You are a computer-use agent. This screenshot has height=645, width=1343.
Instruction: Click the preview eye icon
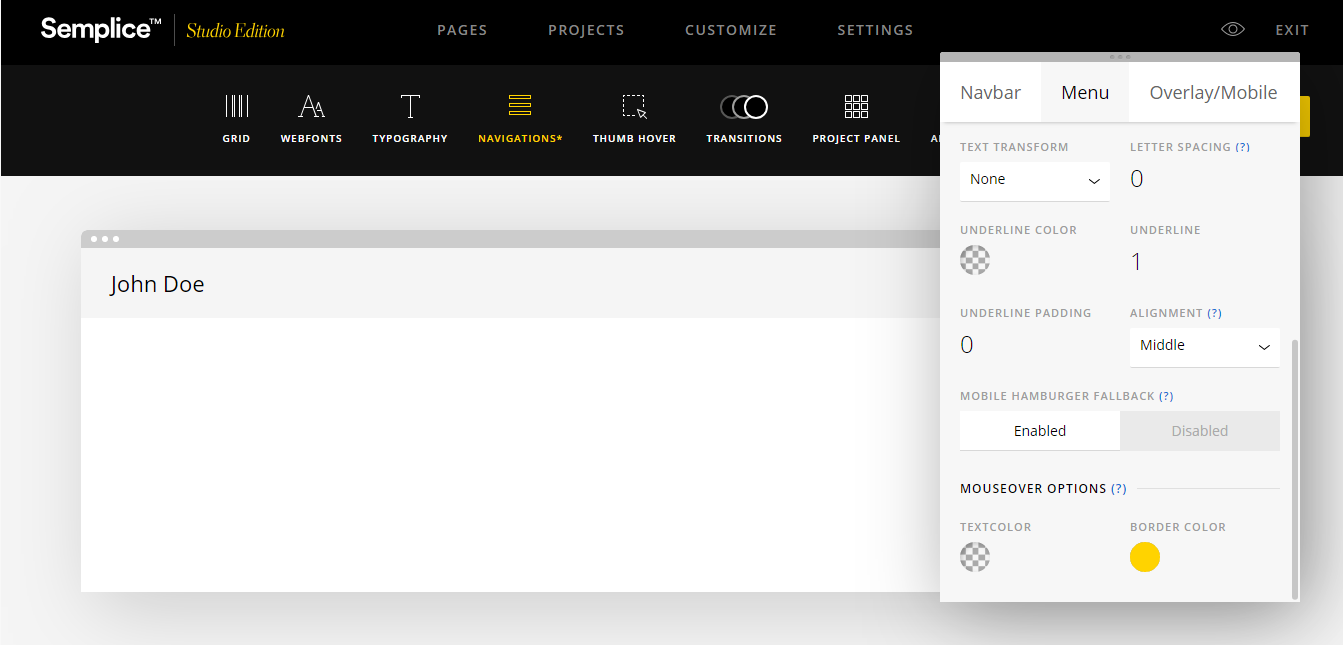1233,30
